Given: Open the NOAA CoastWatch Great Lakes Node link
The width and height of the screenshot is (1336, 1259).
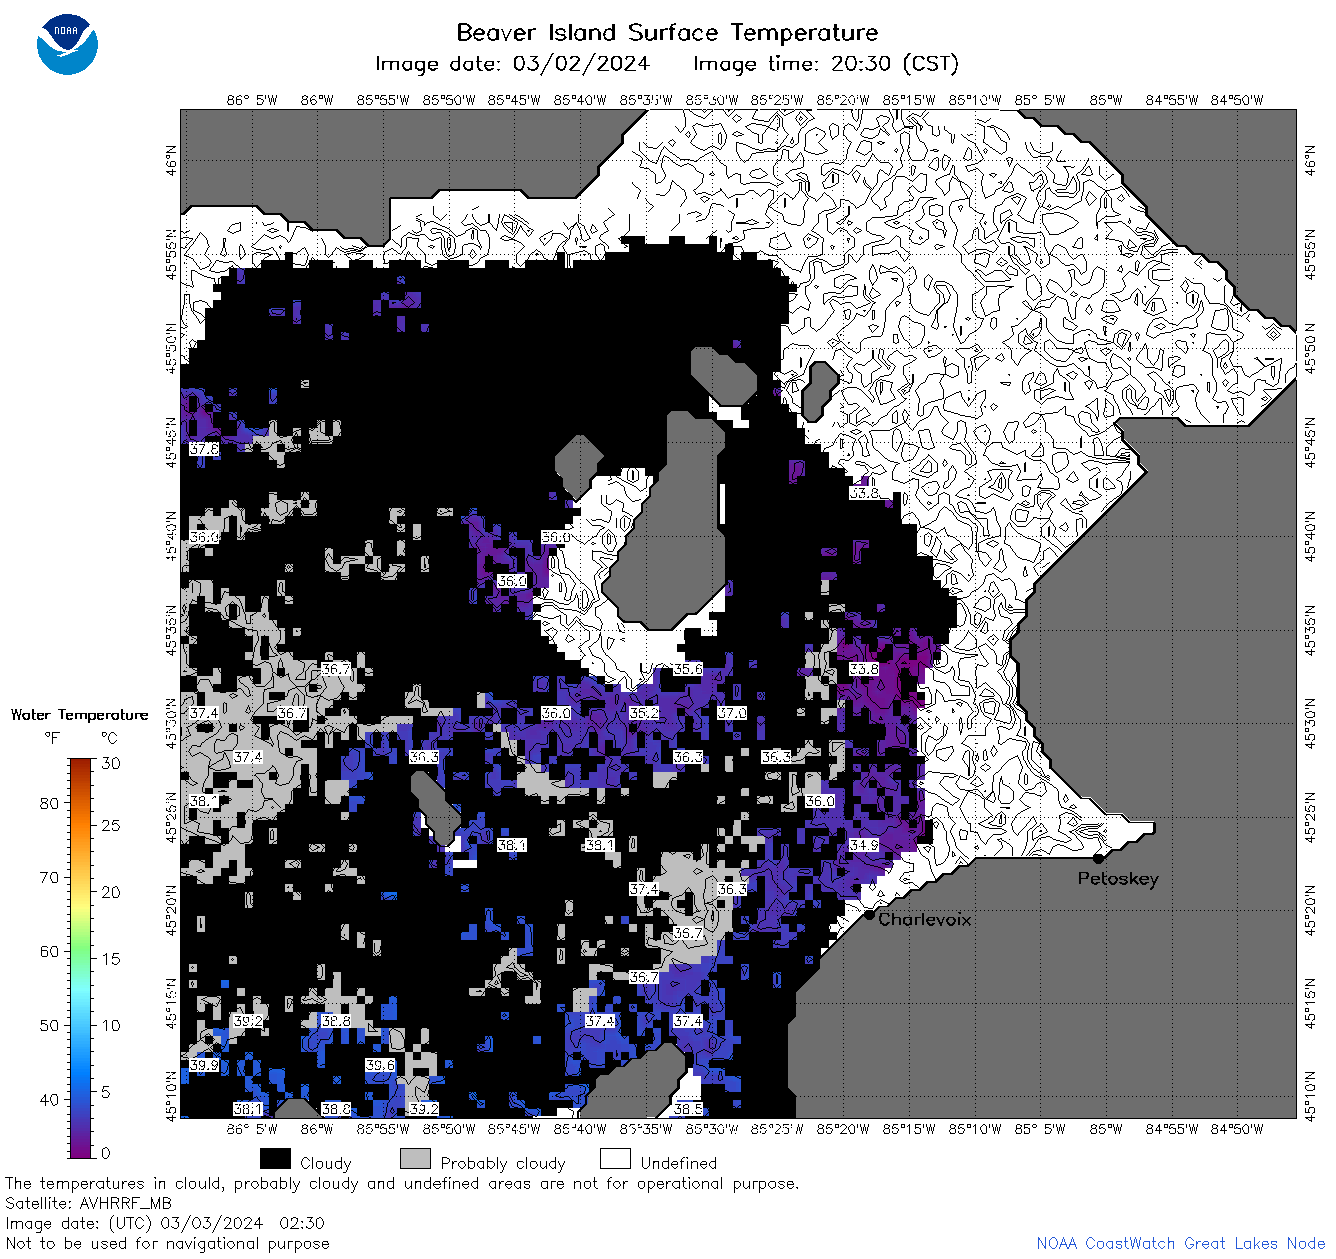Looking at the screenshot, I should [1181, 1243].
